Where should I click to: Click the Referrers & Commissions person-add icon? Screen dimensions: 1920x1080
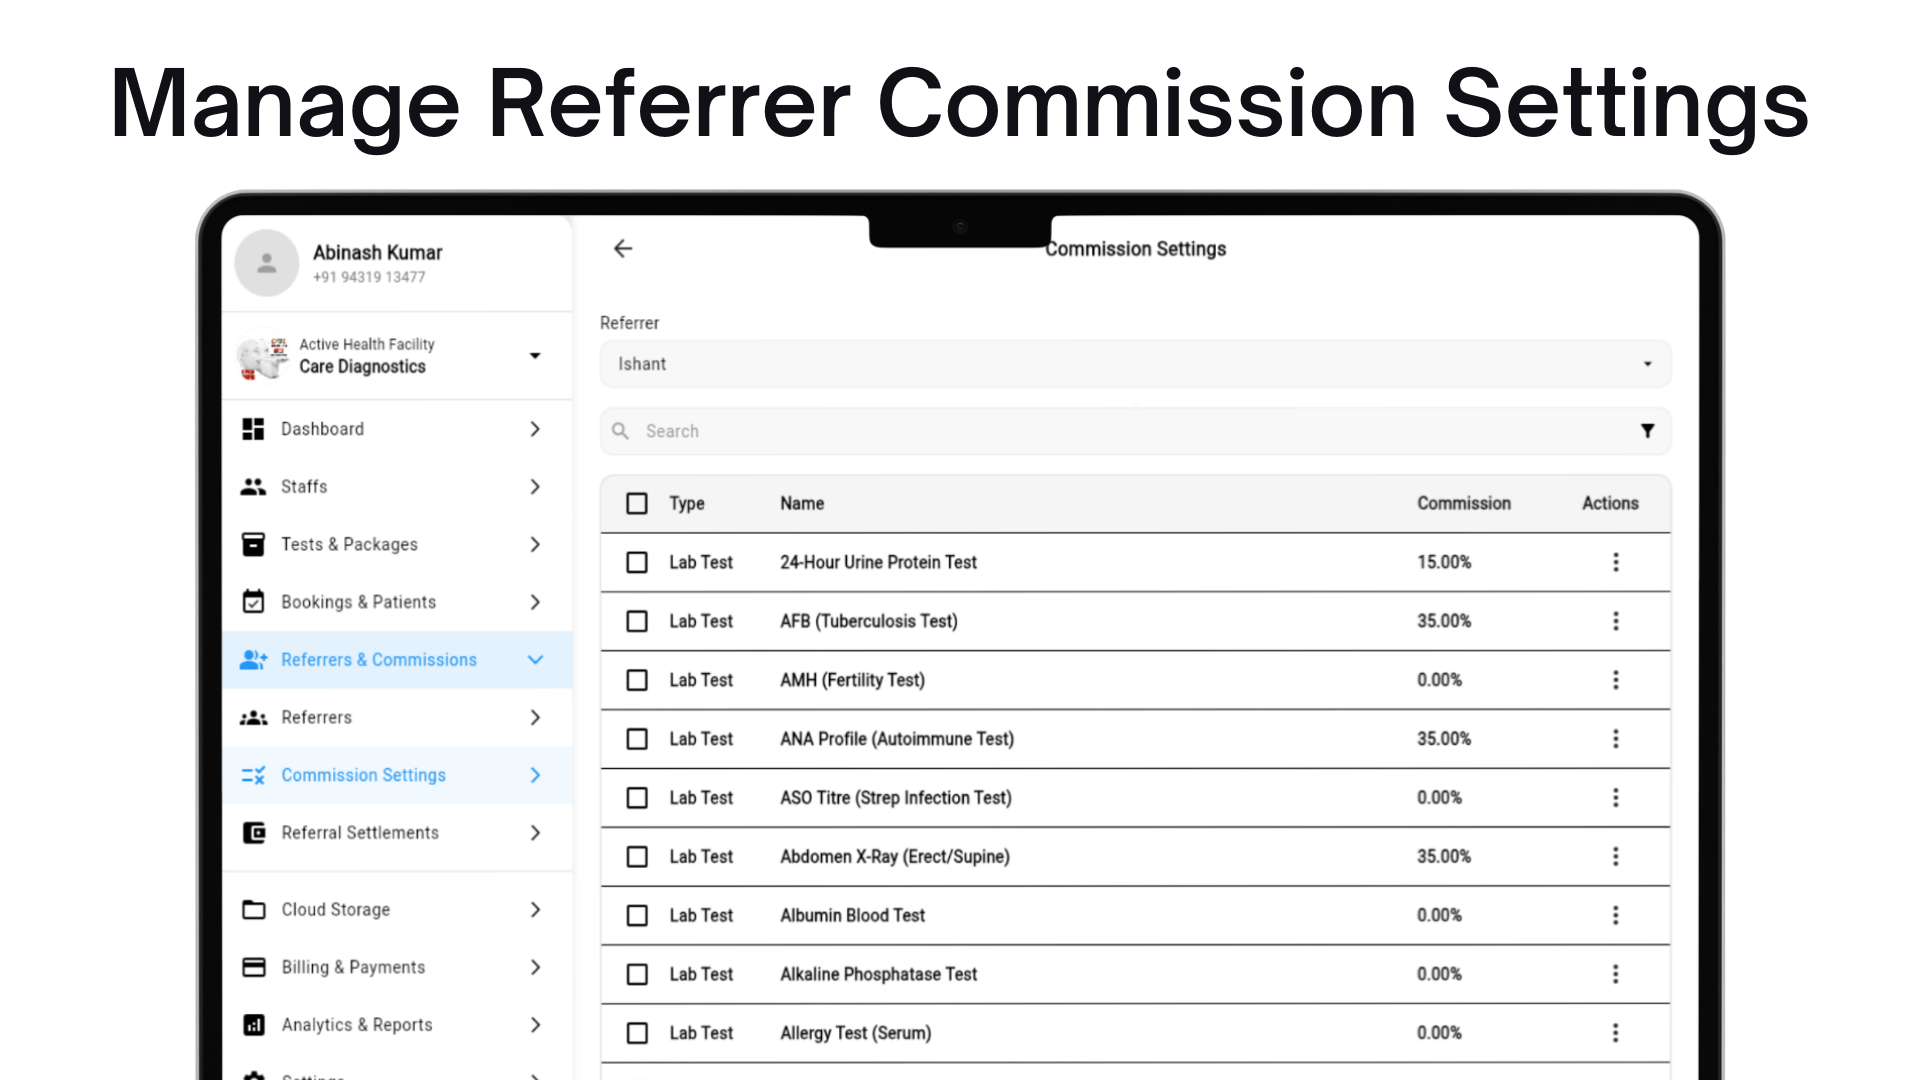tap(254, 660)
